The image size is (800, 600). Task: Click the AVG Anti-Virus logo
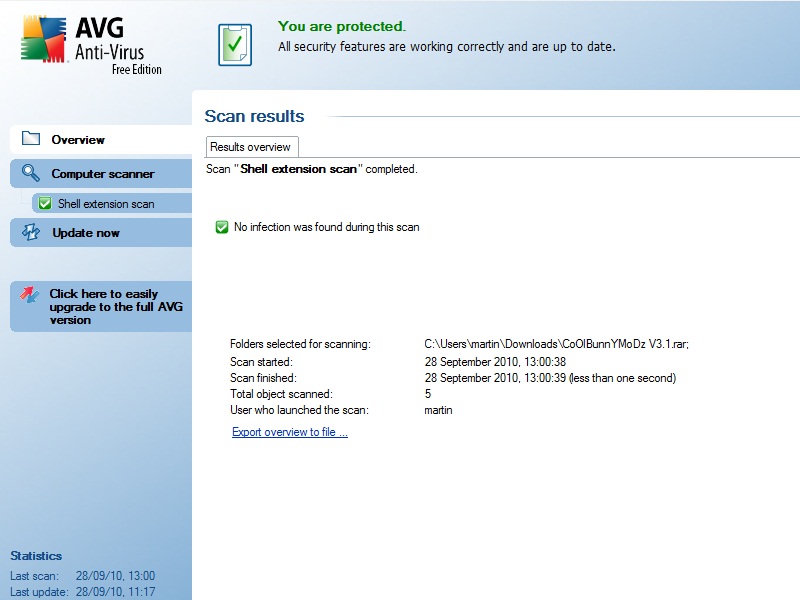[x=92, y=45]
